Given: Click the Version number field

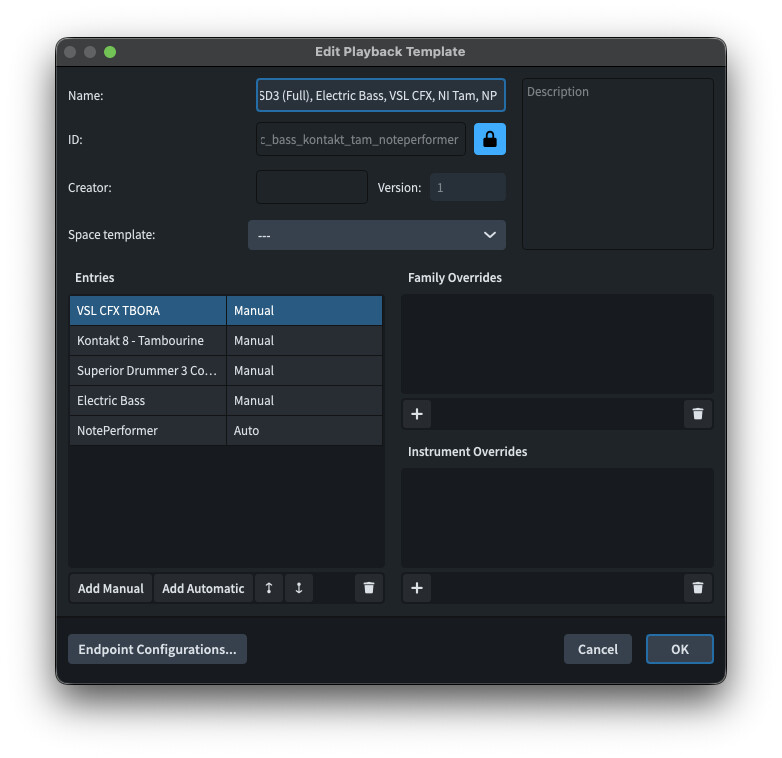Looking at the screenshot, I should (x=468, y=188).
